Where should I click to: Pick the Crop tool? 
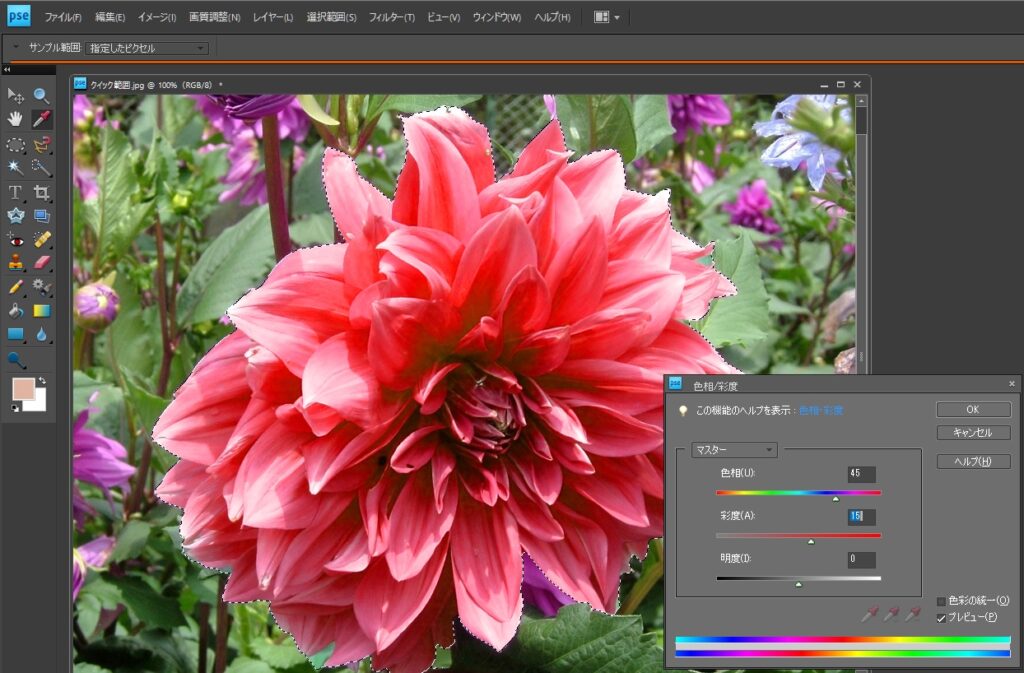tap(42, 191)
